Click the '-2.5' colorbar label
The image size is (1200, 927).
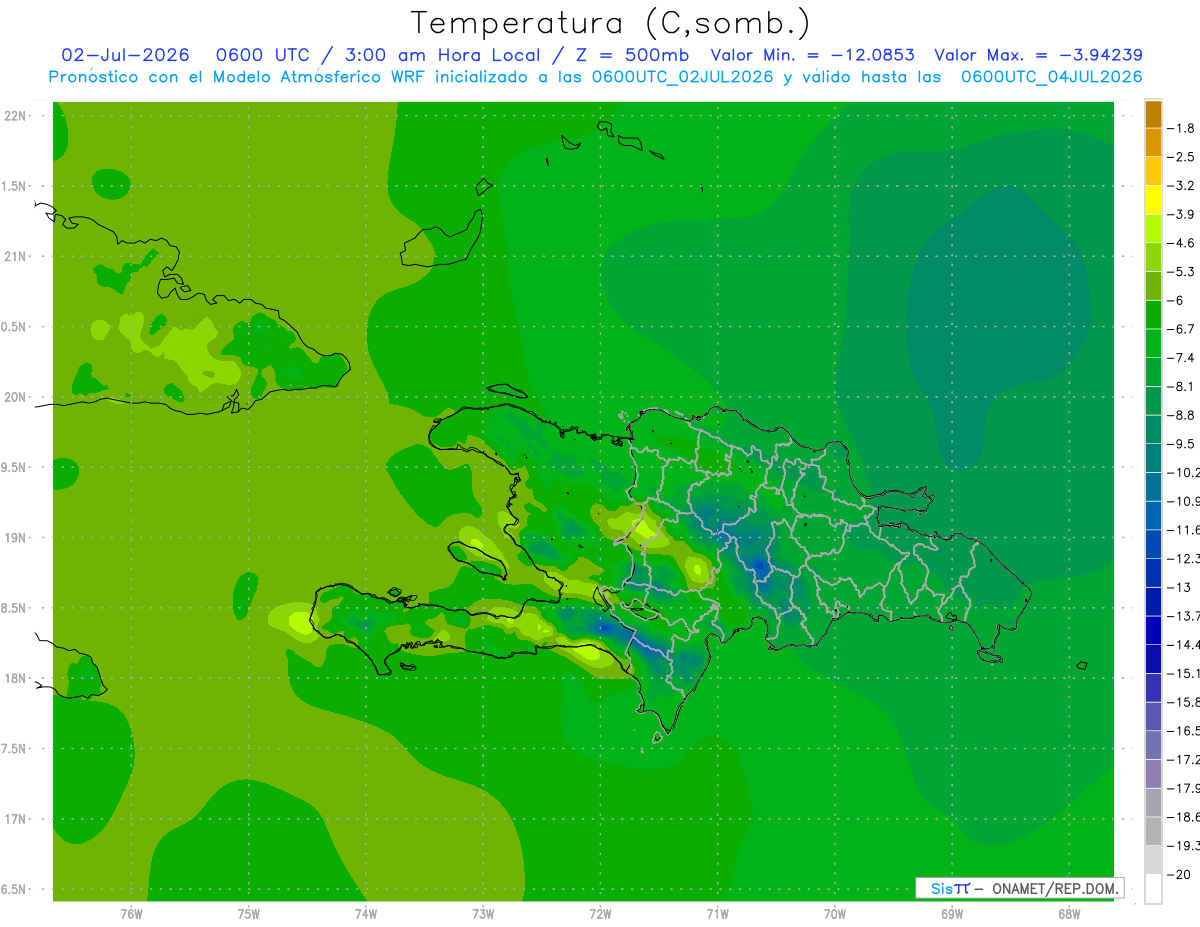click(x=1182, y=157)
